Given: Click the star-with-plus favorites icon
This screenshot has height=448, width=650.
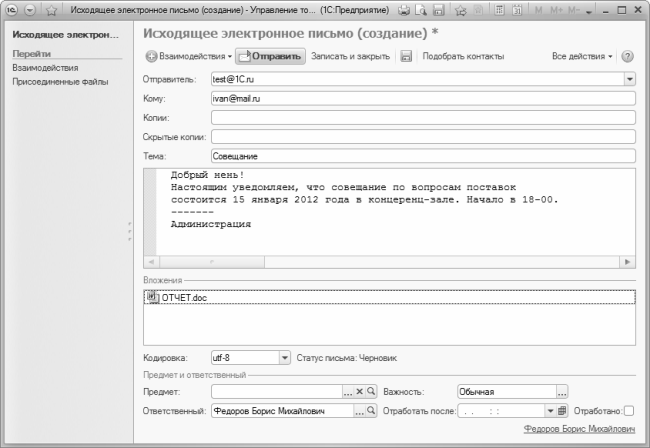Looking at the screenshot, I should 461,10.
